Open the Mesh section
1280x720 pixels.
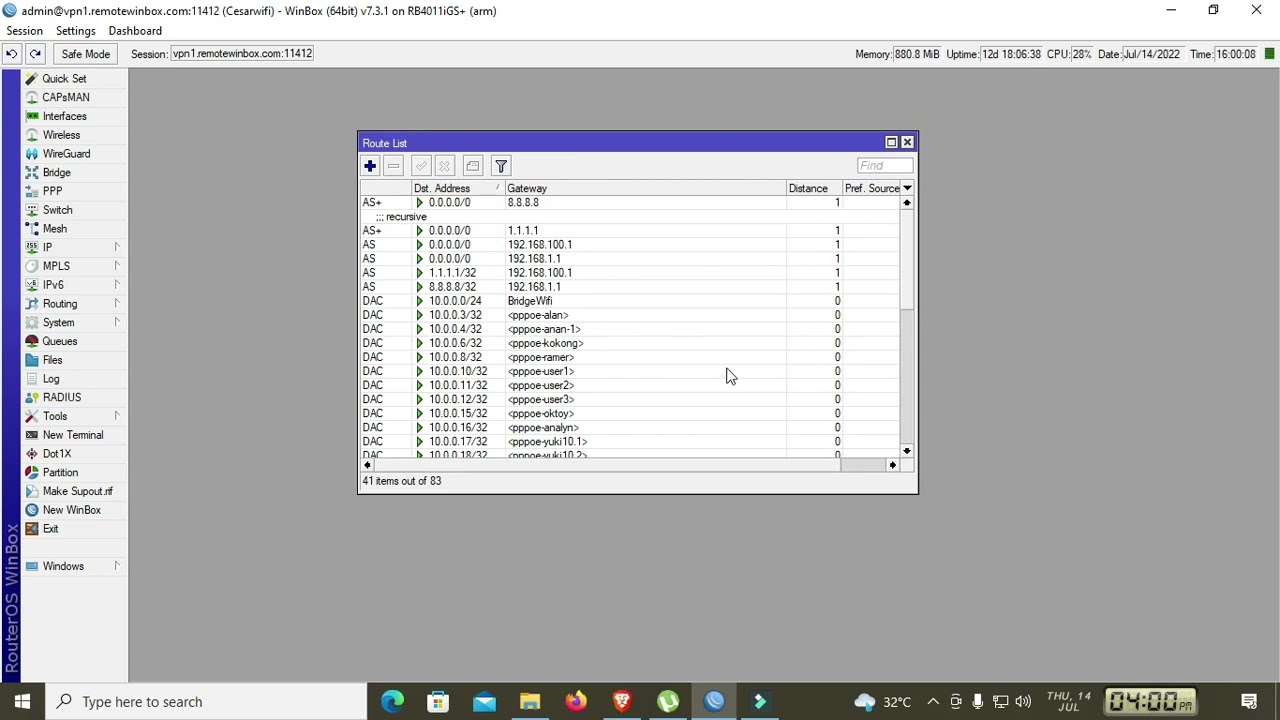54,229
